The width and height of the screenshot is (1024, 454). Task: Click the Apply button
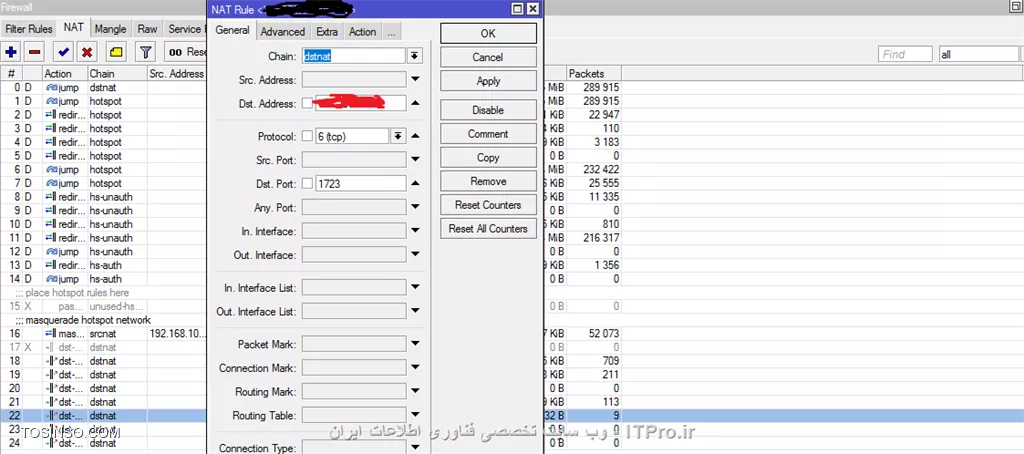coord(488,81)
